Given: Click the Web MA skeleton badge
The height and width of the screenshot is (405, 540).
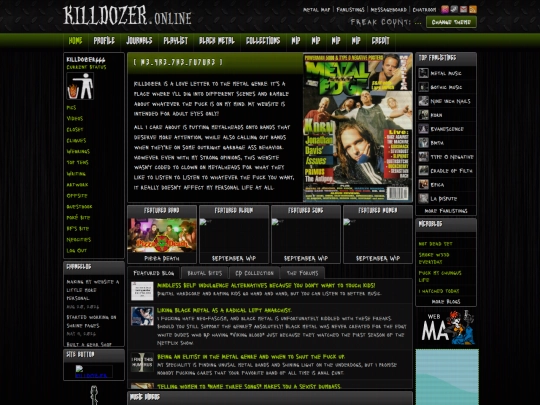Looking at the screenshot, I should coord(448,328).
